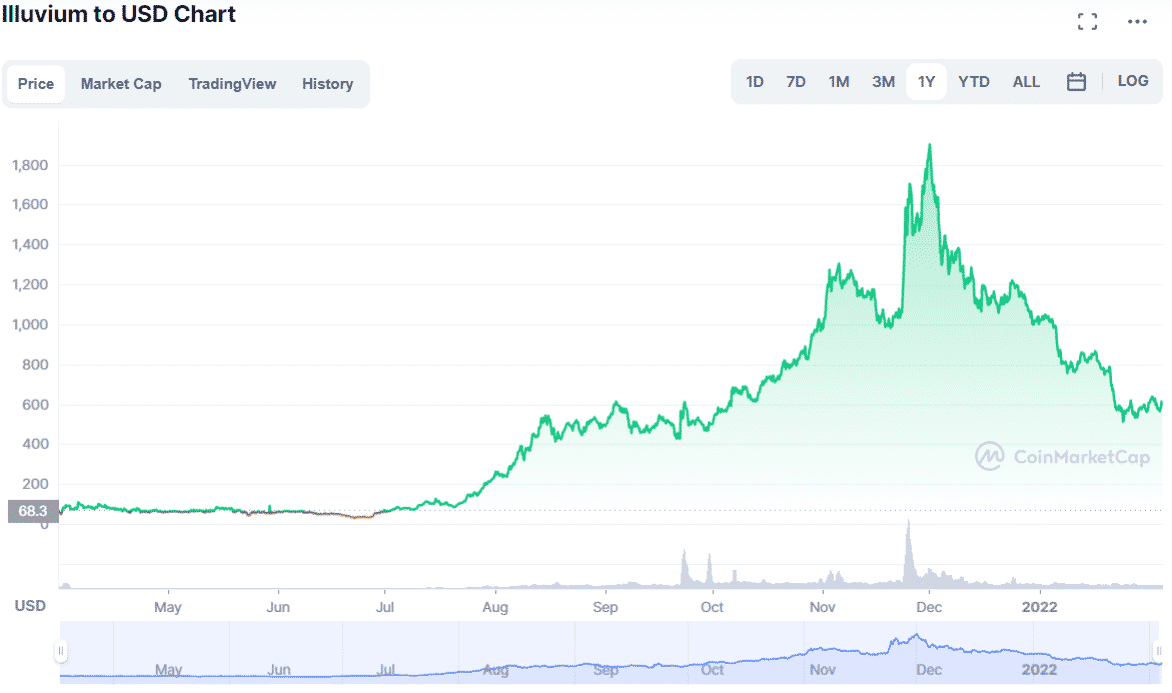The height and width of the screenshot is (693, 1172).
Task: Click the 1,200 y-axis label
Action: 30,284
